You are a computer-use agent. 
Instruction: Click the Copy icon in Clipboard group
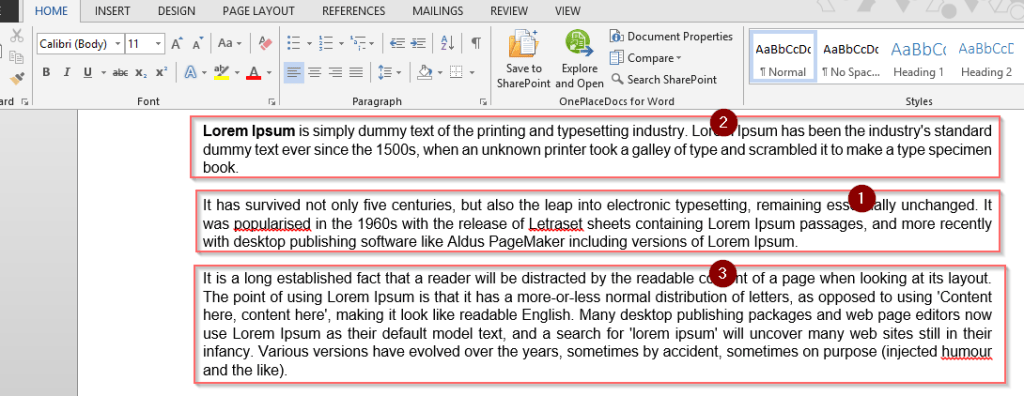click(17, 58)
